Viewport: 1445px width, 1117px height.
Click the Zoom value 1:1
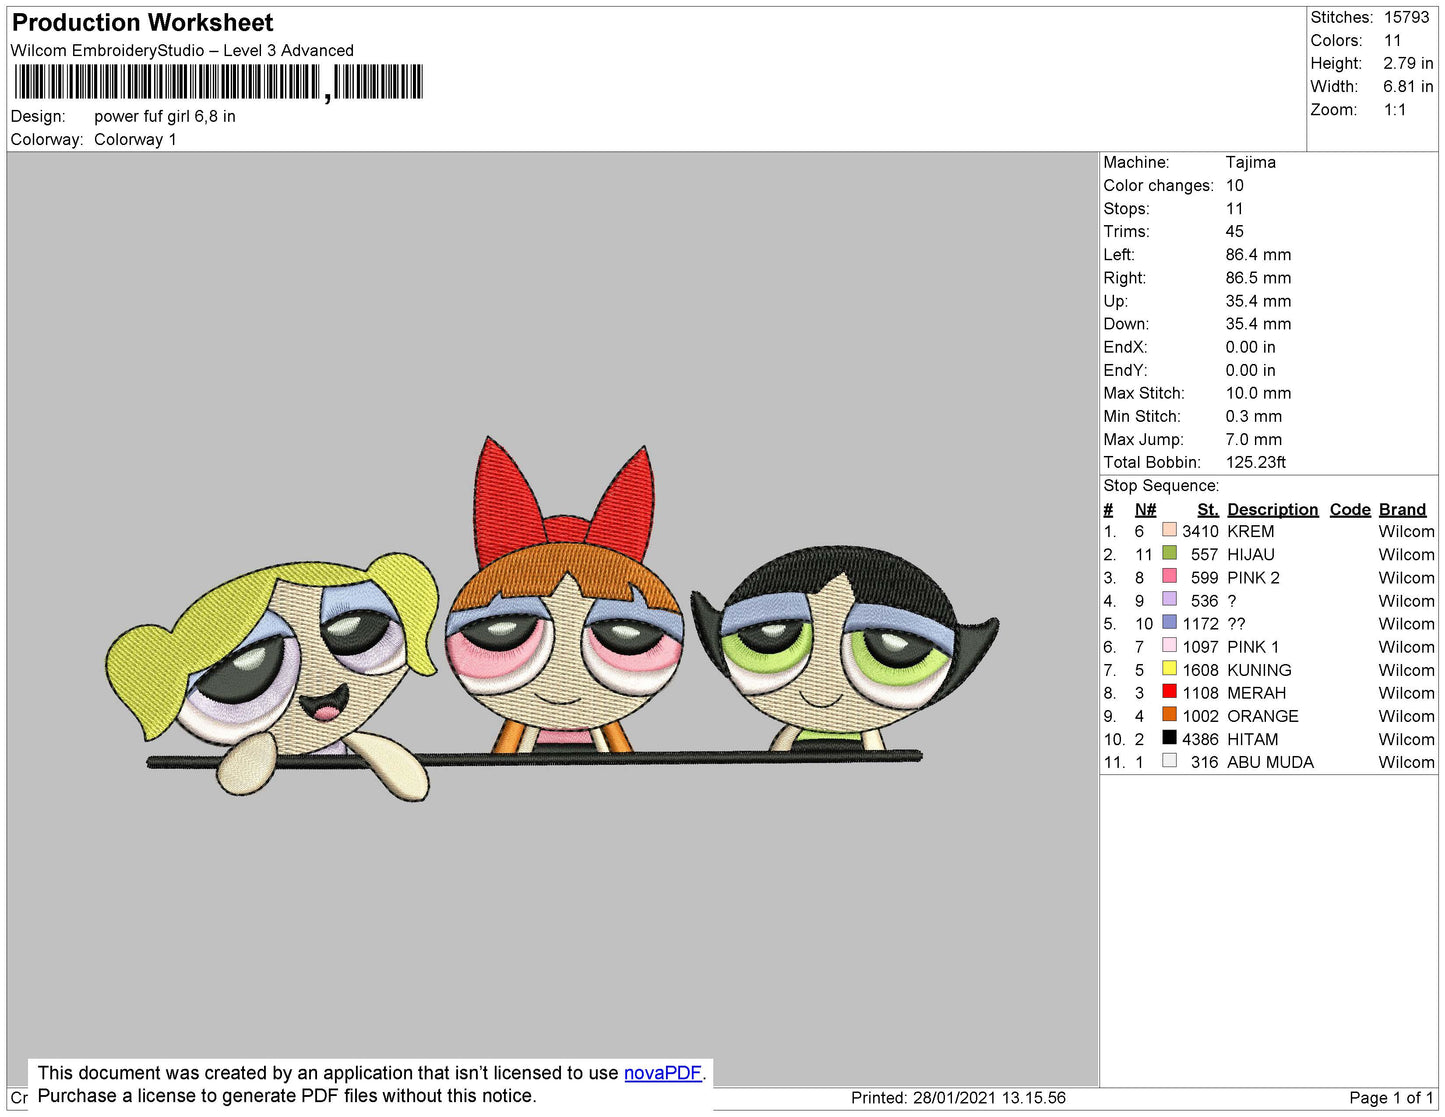(1395, 109)
